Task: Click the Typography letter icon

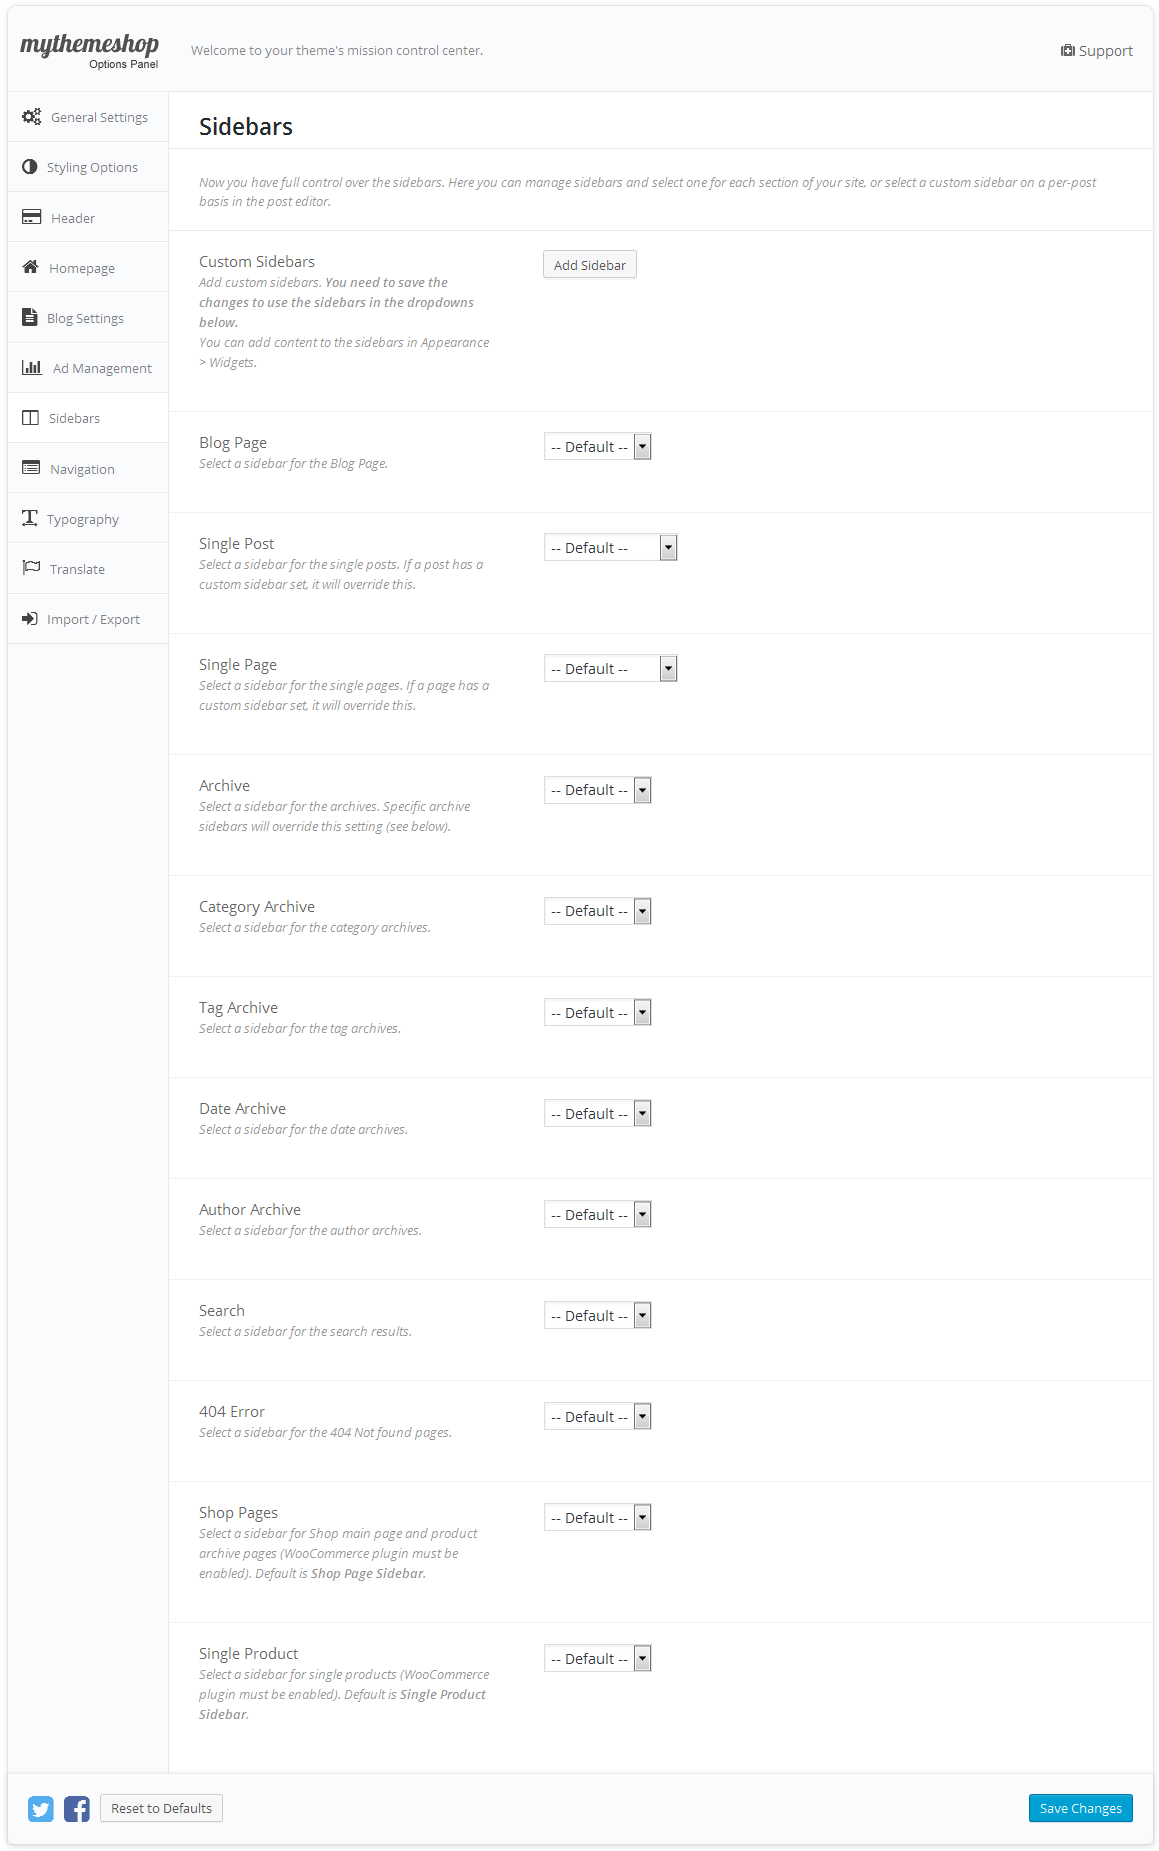Action: click(x=30, y=518)
